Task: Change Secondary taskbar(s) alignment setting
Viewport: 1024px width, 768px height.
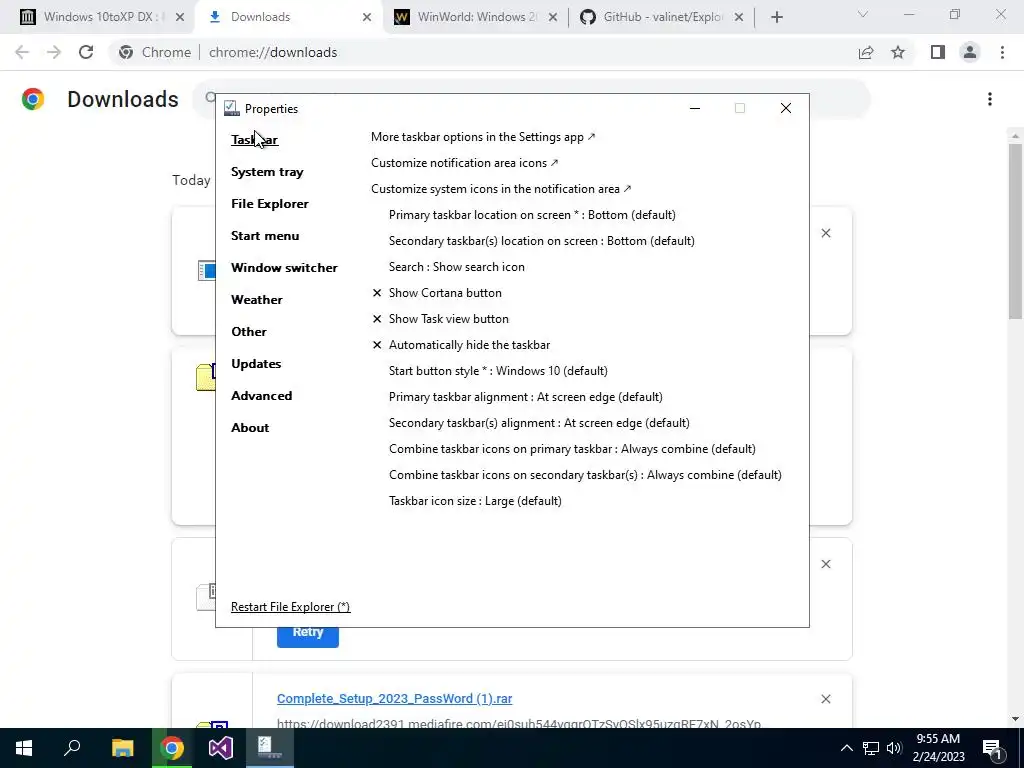Action: tap(539, 423)
